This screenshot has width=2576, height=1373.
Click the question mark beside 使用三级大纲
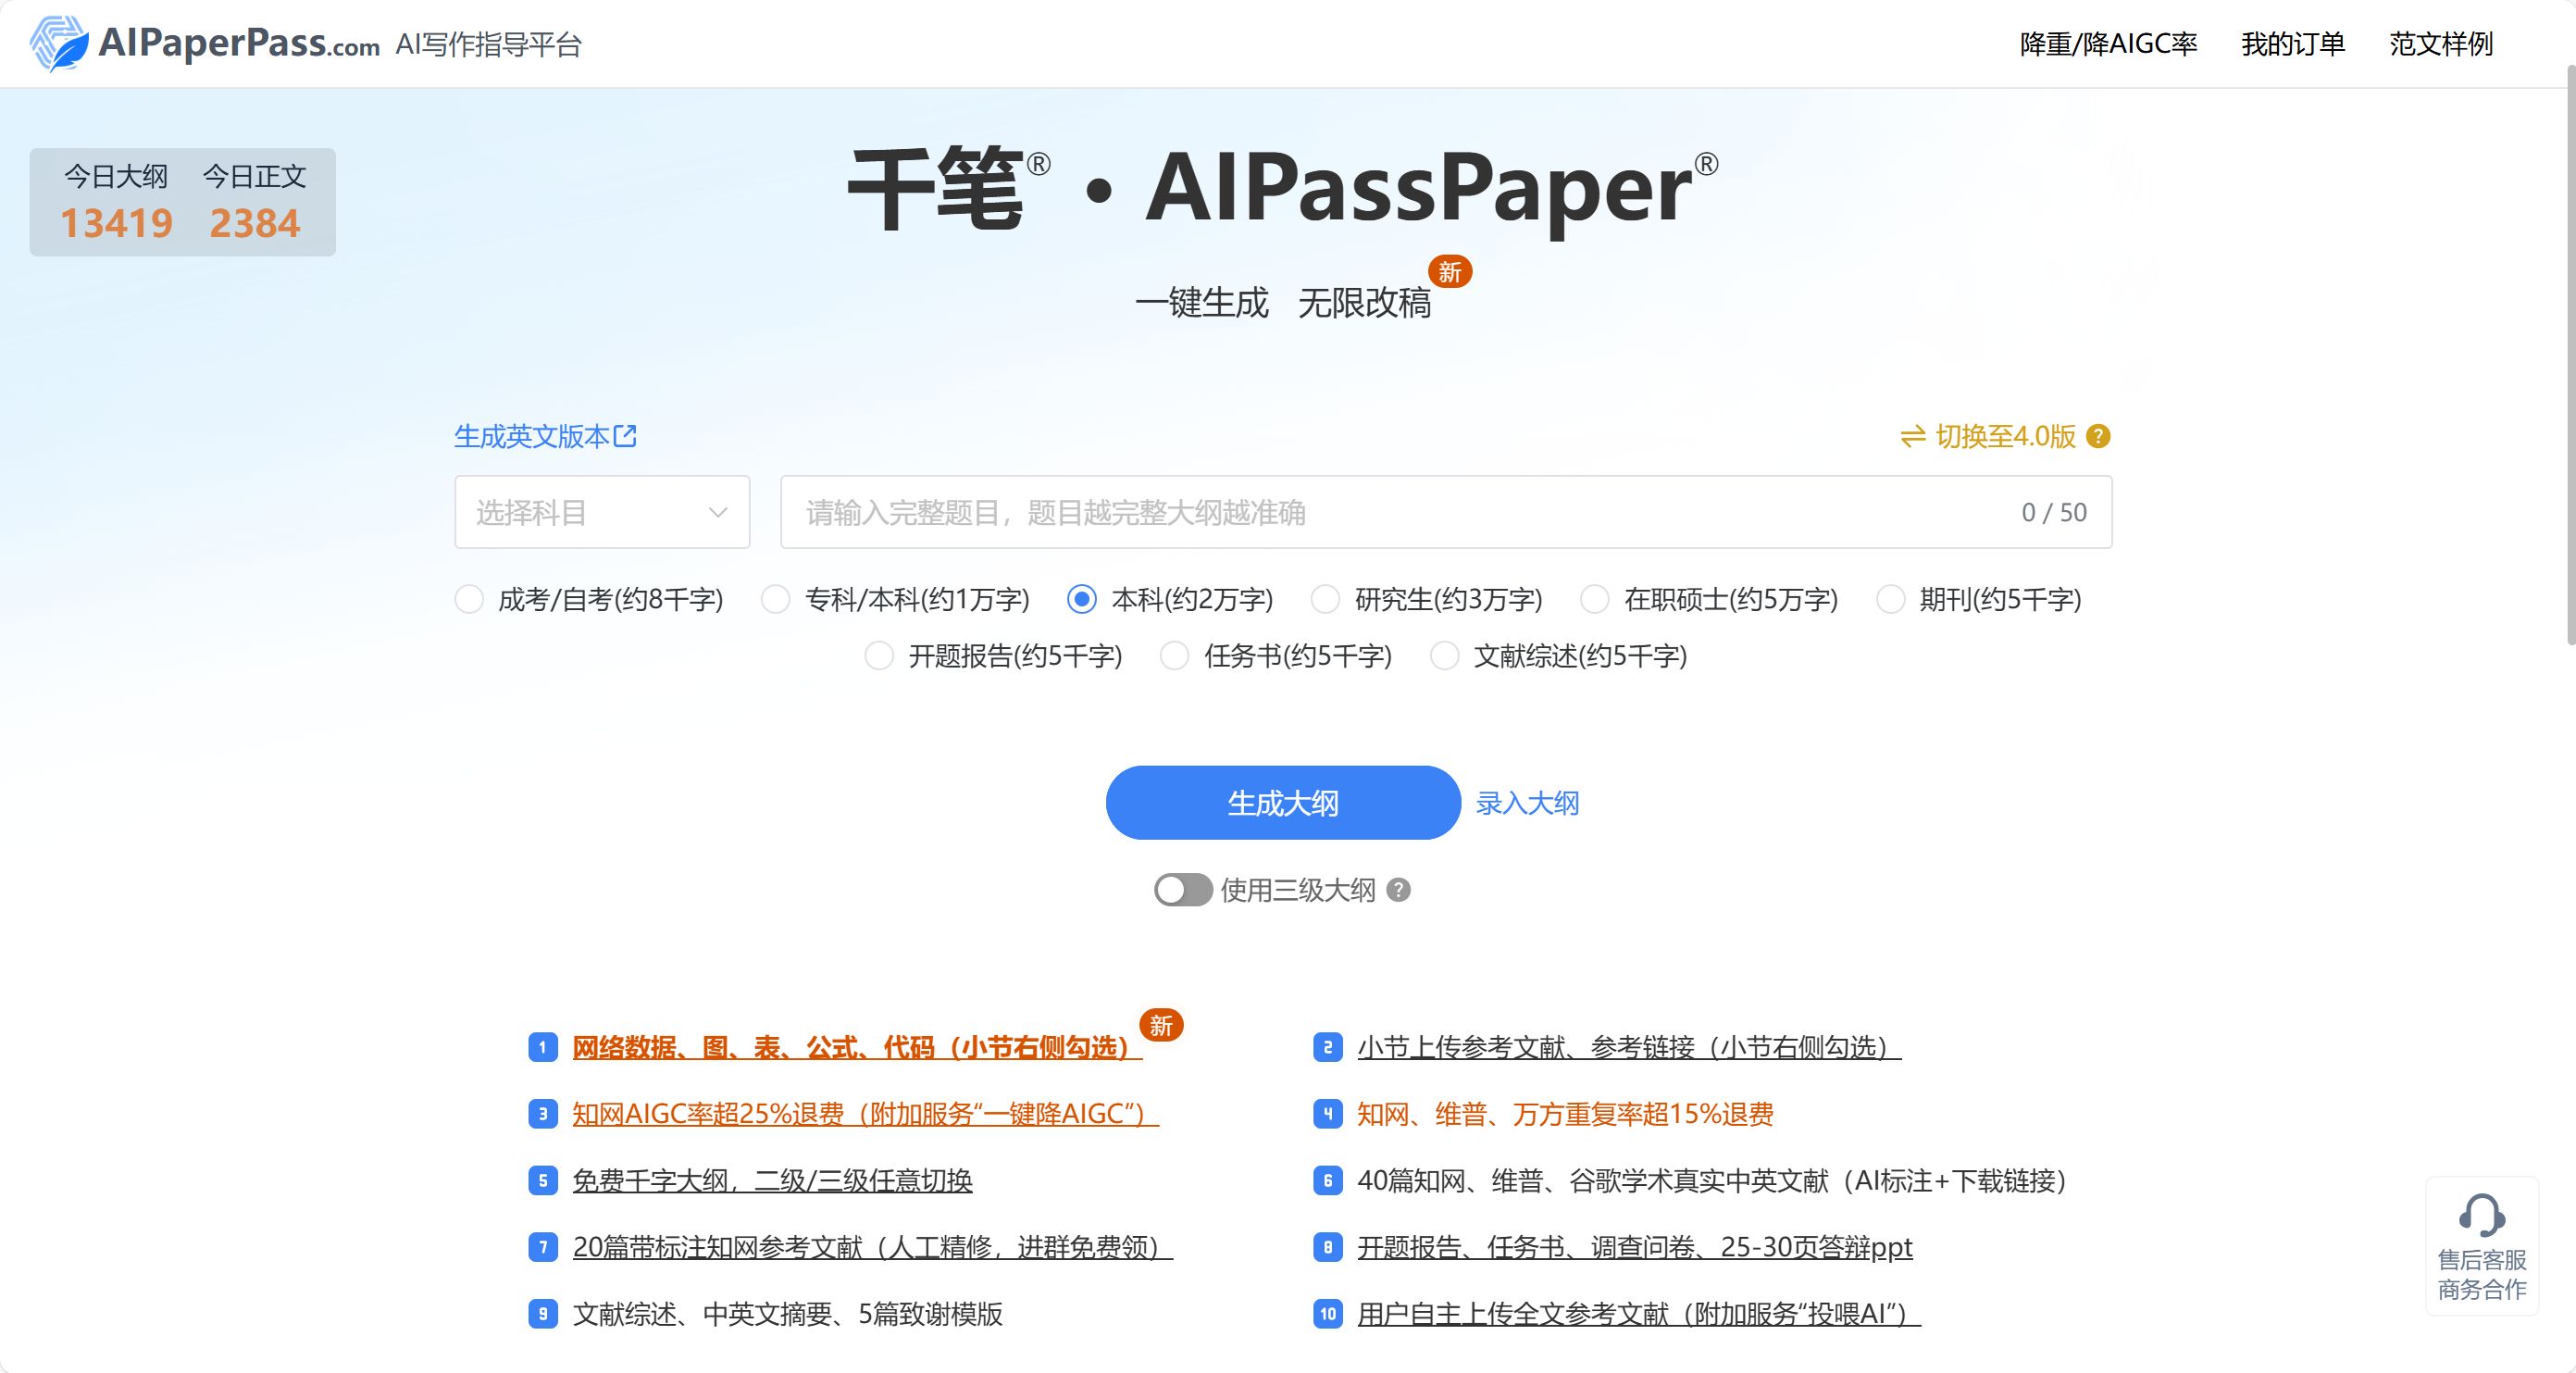(x=1399, y=890)
